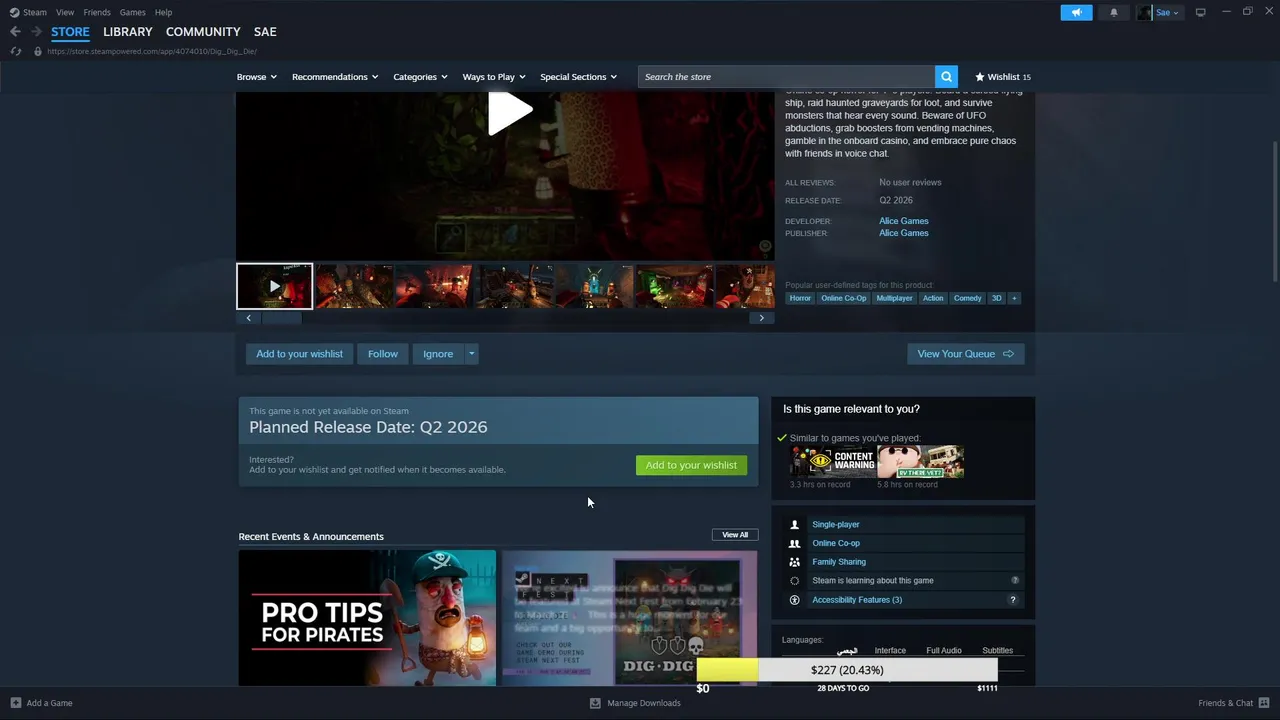Viewport: 1280px width, 720px height.
Task: Open the Games menu
Action: click(132, 12)
